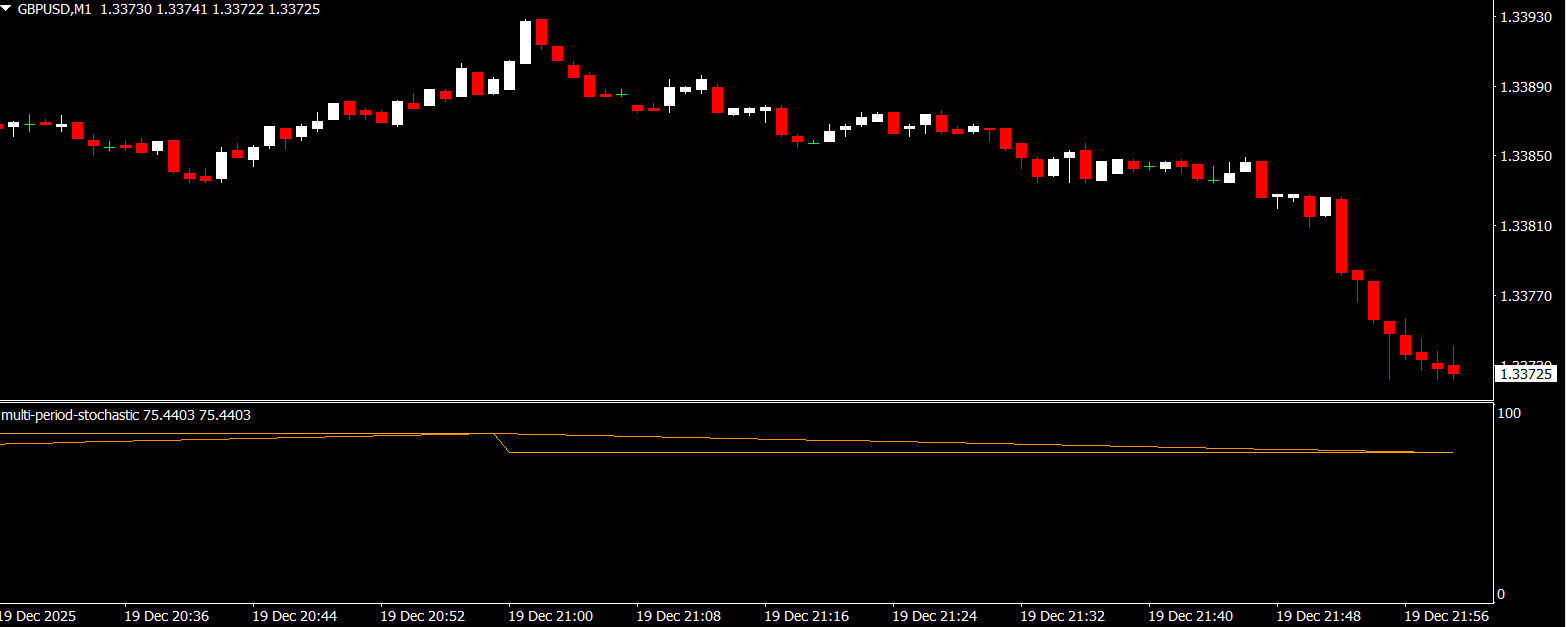Click the 1.33930 price axis label
This screenshot has height=627, width=1567.
pyautogui.click(x=1528, y=17)
